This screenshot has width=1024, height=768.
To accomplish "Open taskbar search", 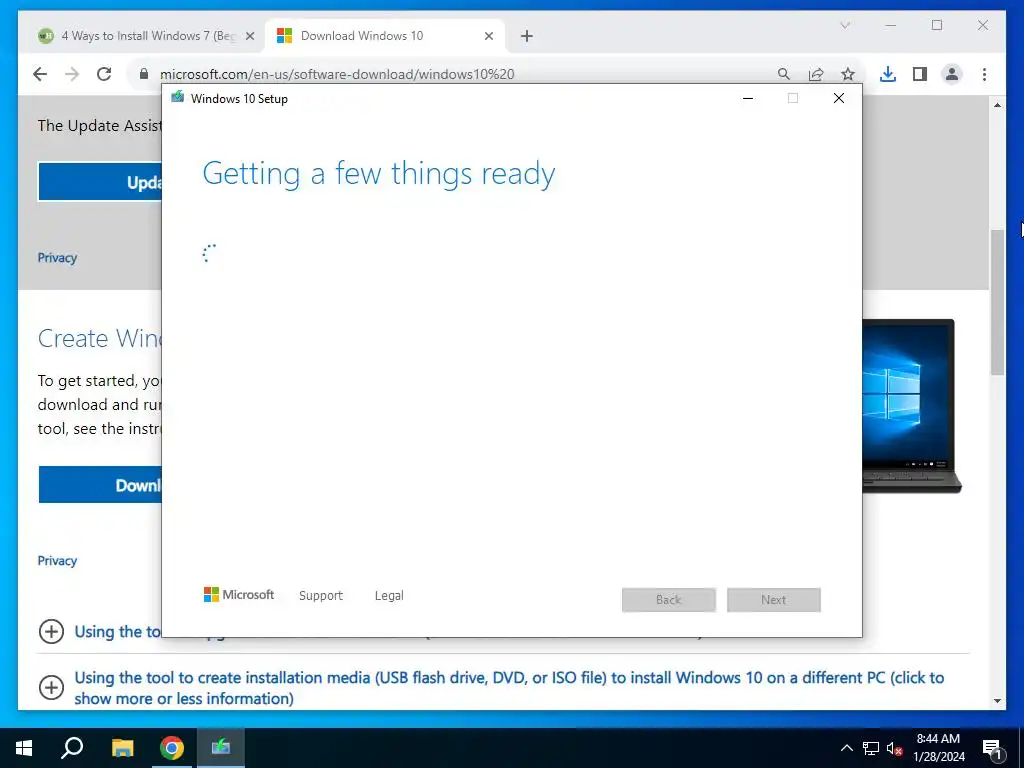I will (x=72, y=748).
